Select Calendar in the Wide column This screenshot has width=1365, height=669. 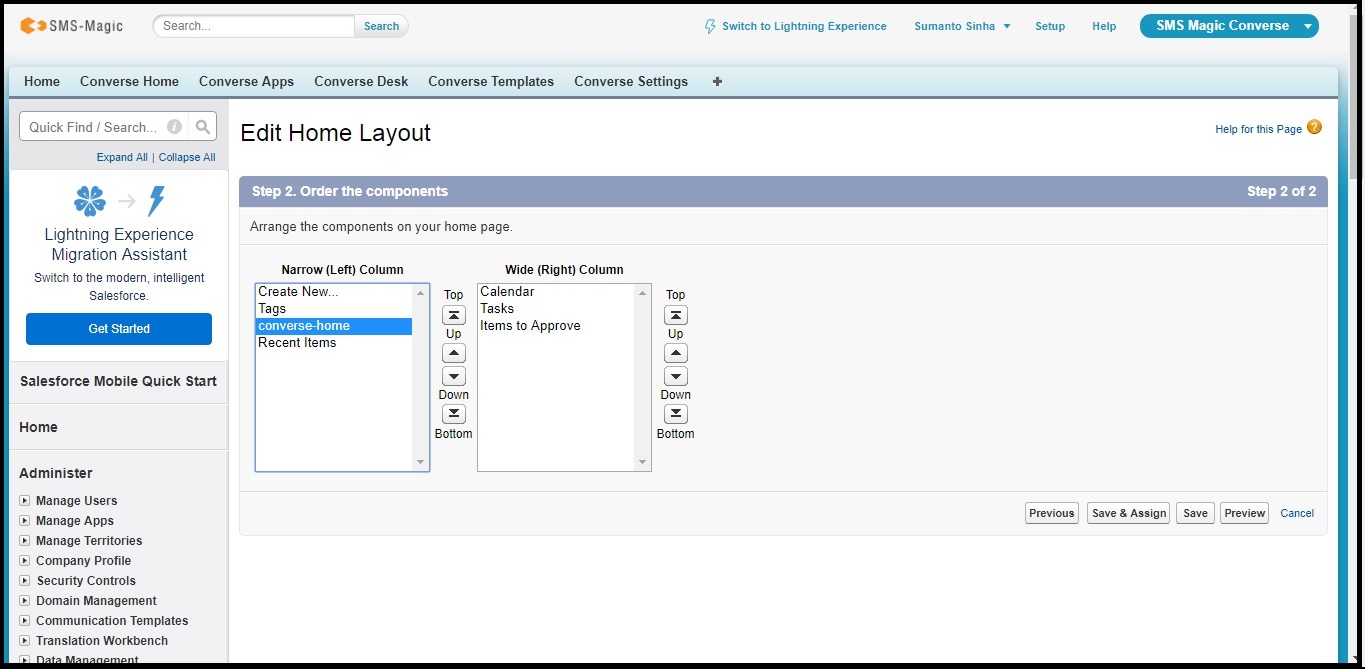556,292
